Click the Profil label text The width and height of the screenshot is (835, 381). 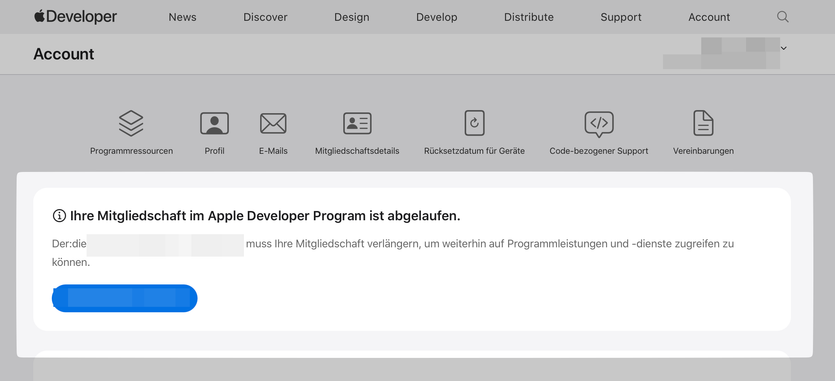215,151
